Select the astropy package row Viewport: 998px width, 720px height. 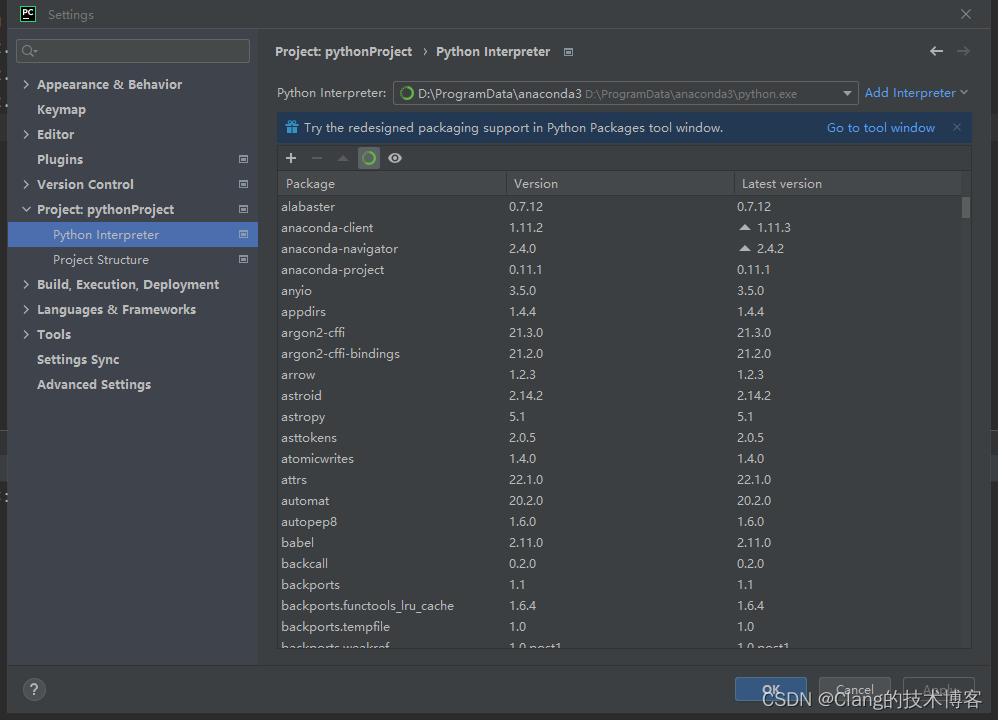pyautogui.click(x=620, y=416)
